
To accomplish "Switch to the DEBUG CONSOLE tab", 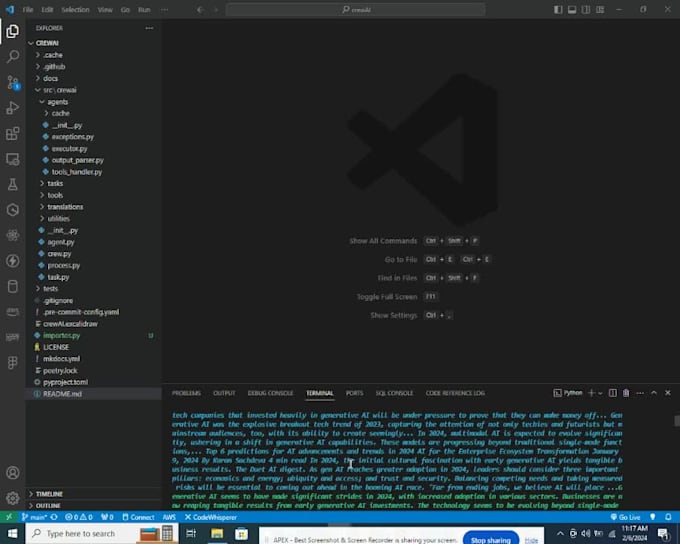I will (x=270, y=393).
